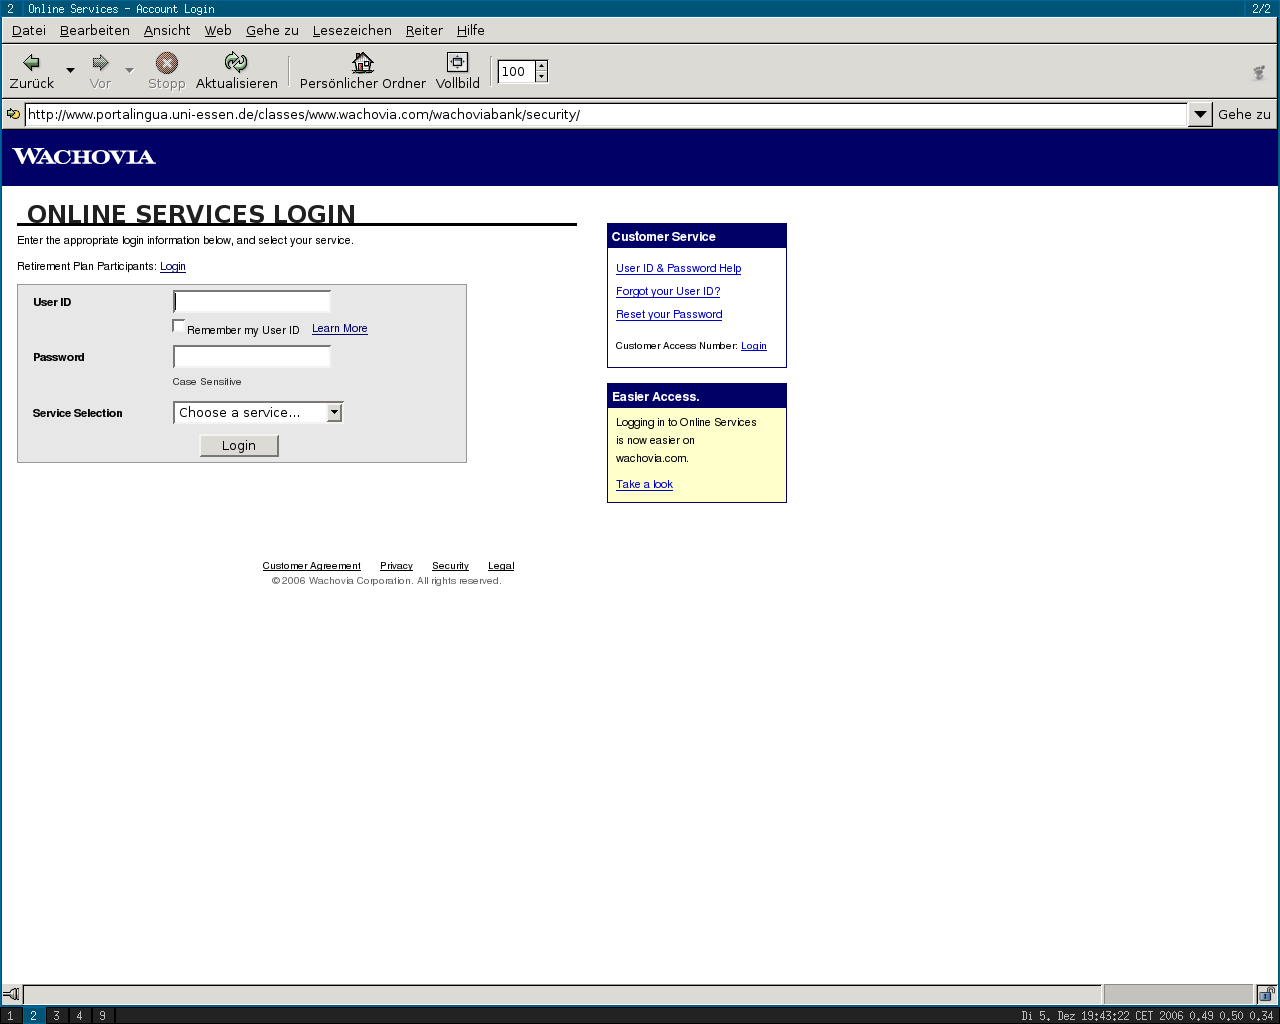
Task: Open the Web menu
Action: [218, 30]
